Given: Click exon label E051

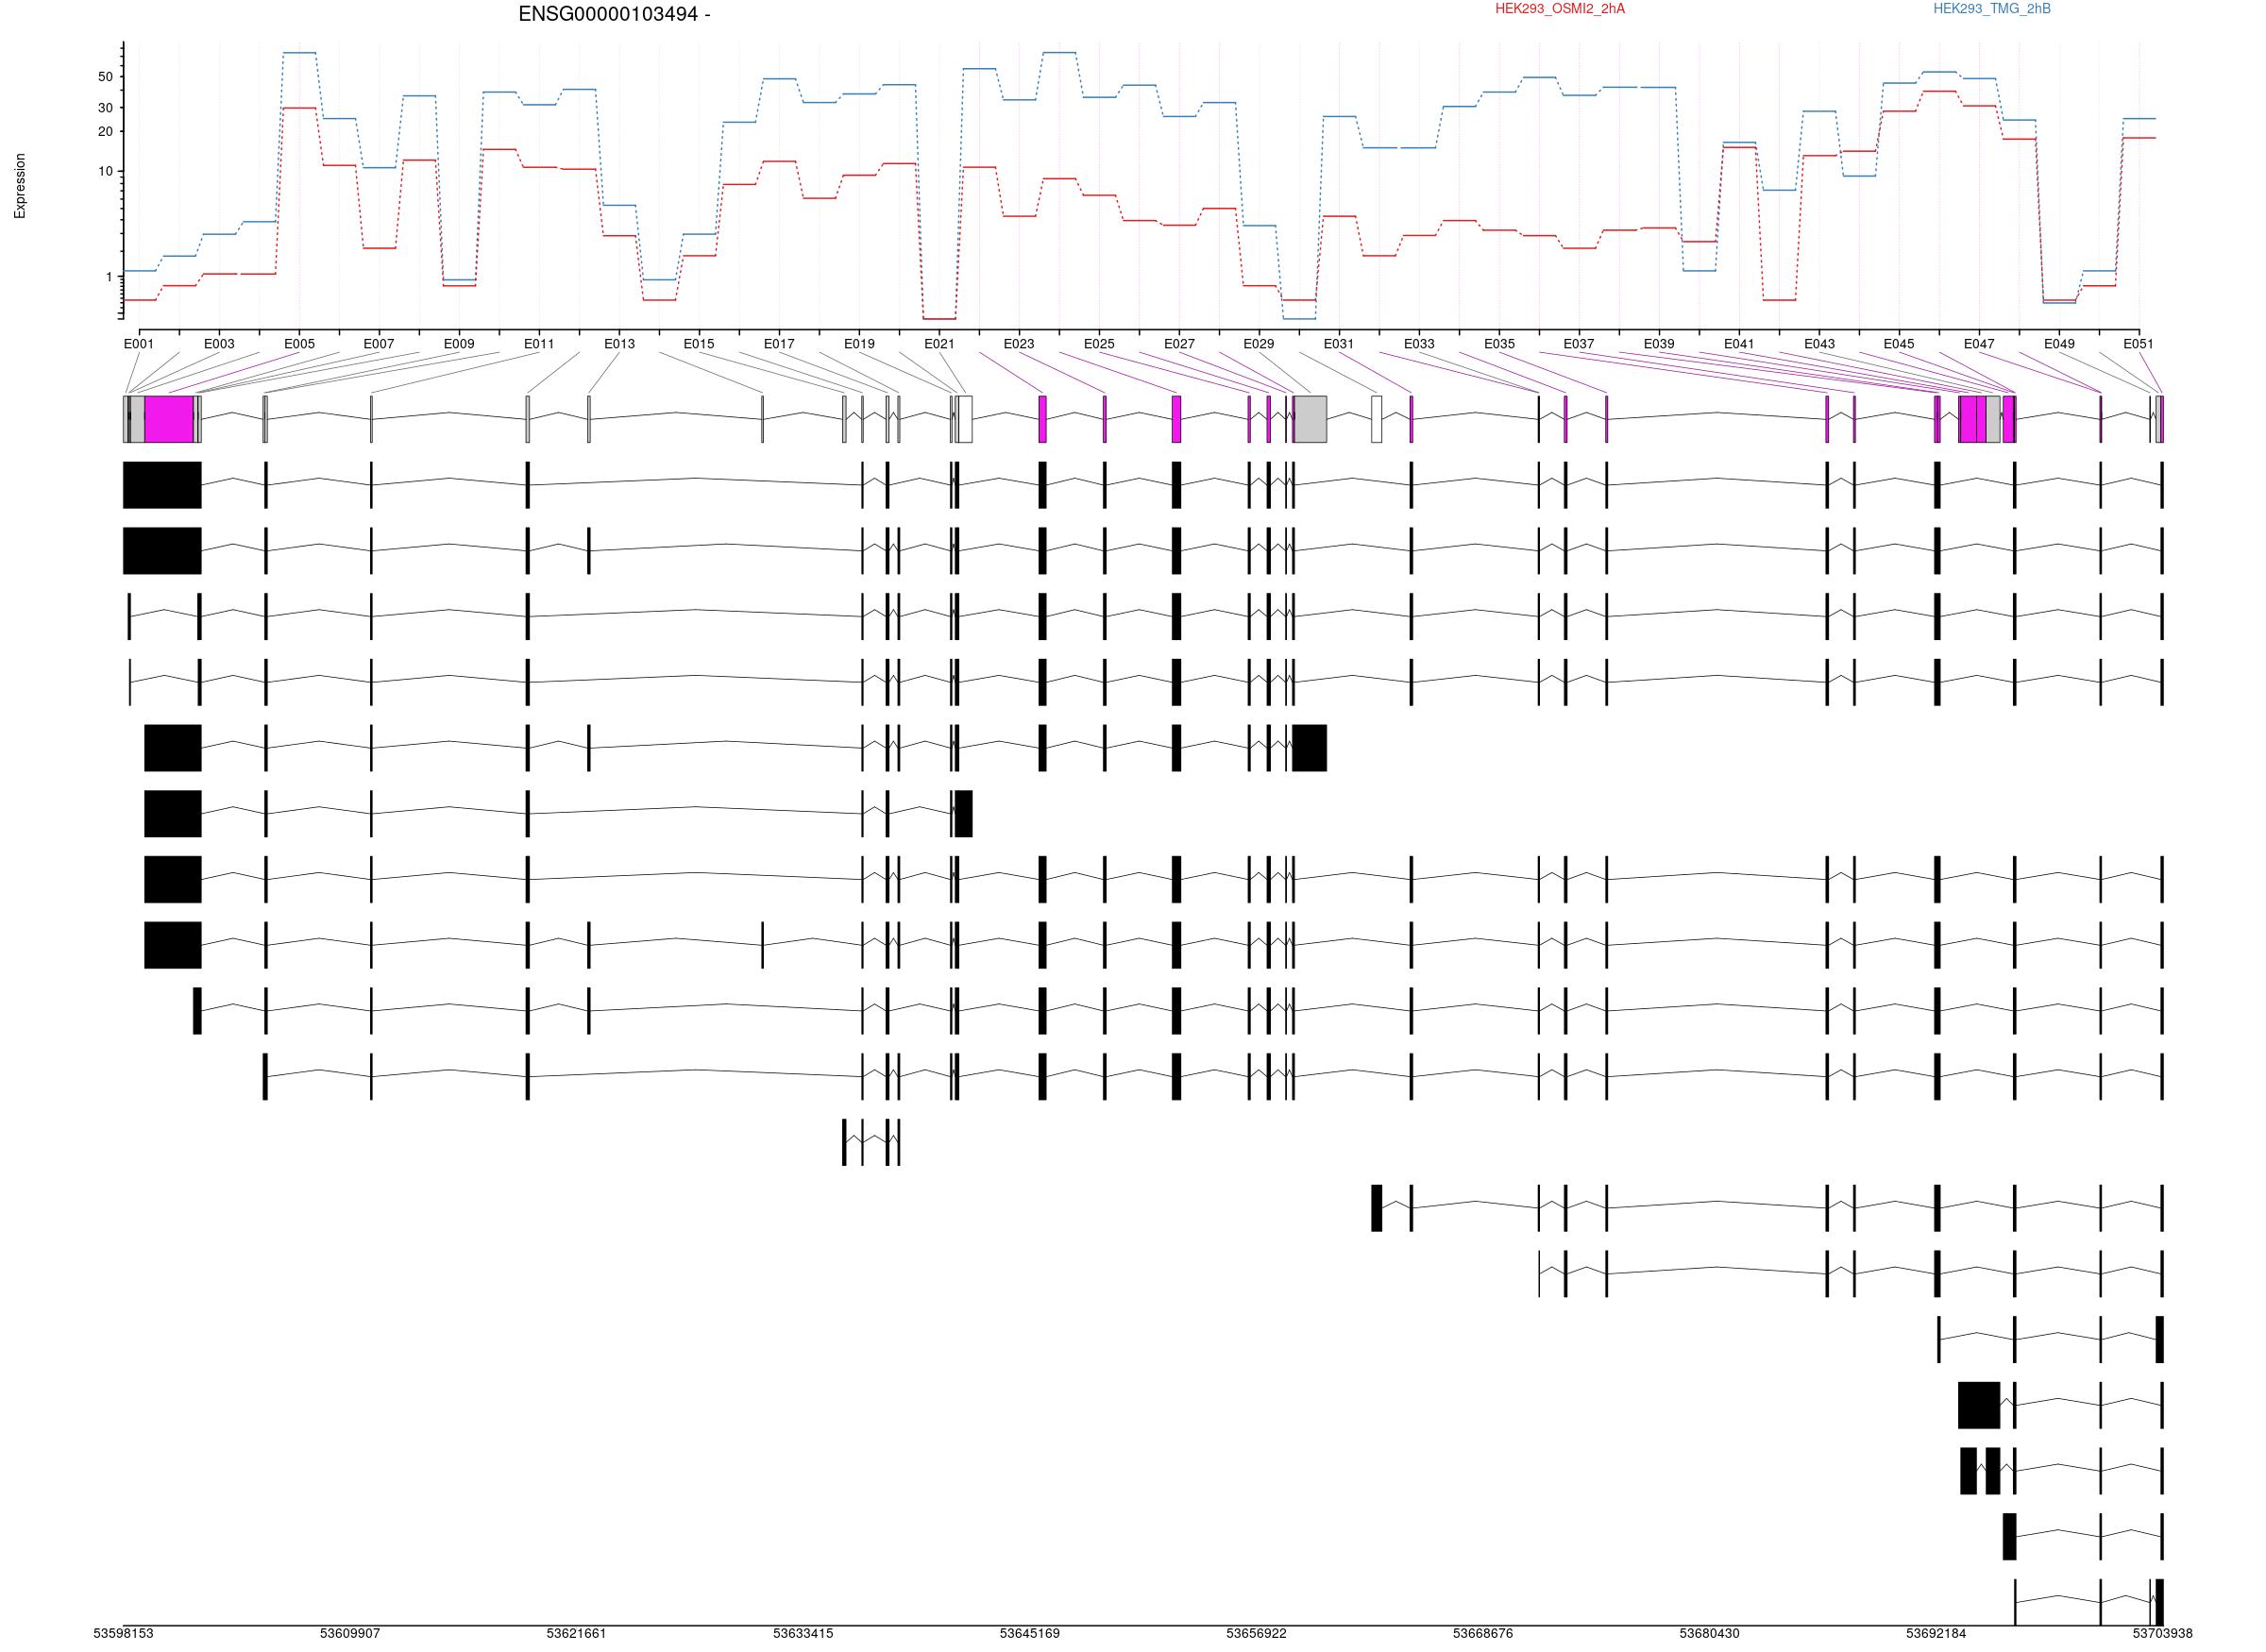Looking at the screenshot, I should pyautogui.click(x=2139, y=344).
